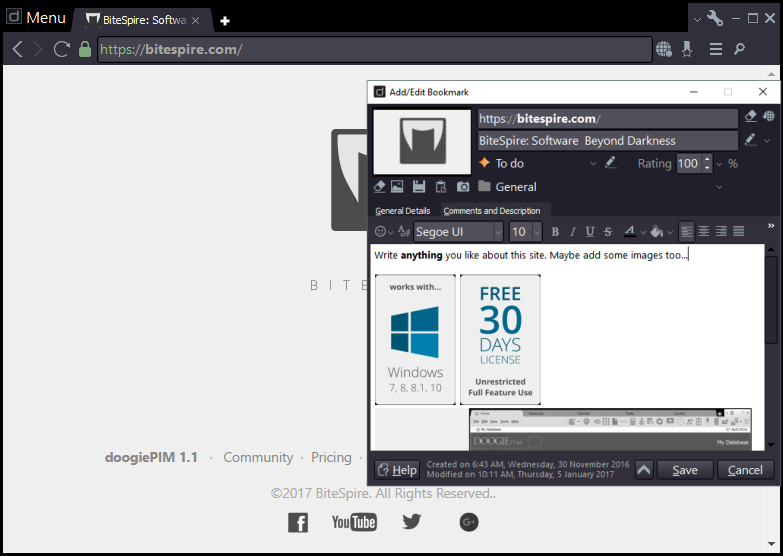
Task: Align text center
Action: (x=704, y=231)
